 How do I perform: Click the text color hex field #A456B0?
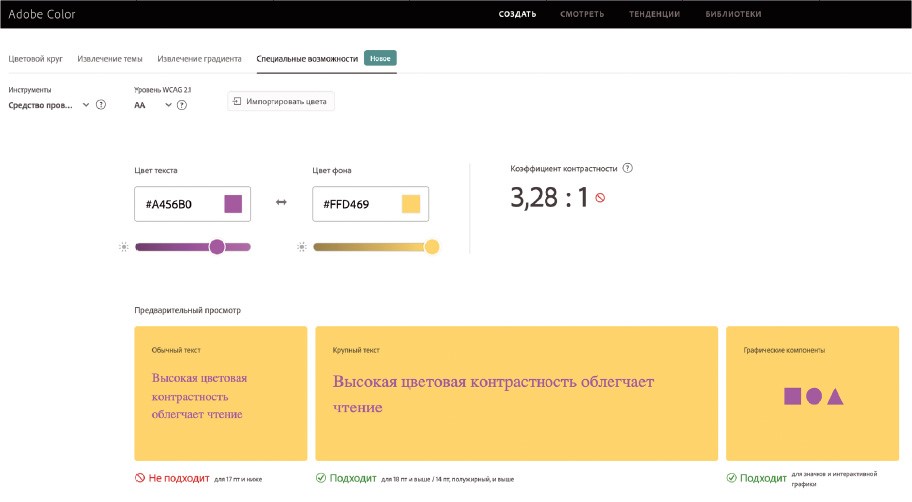[177, 204]
